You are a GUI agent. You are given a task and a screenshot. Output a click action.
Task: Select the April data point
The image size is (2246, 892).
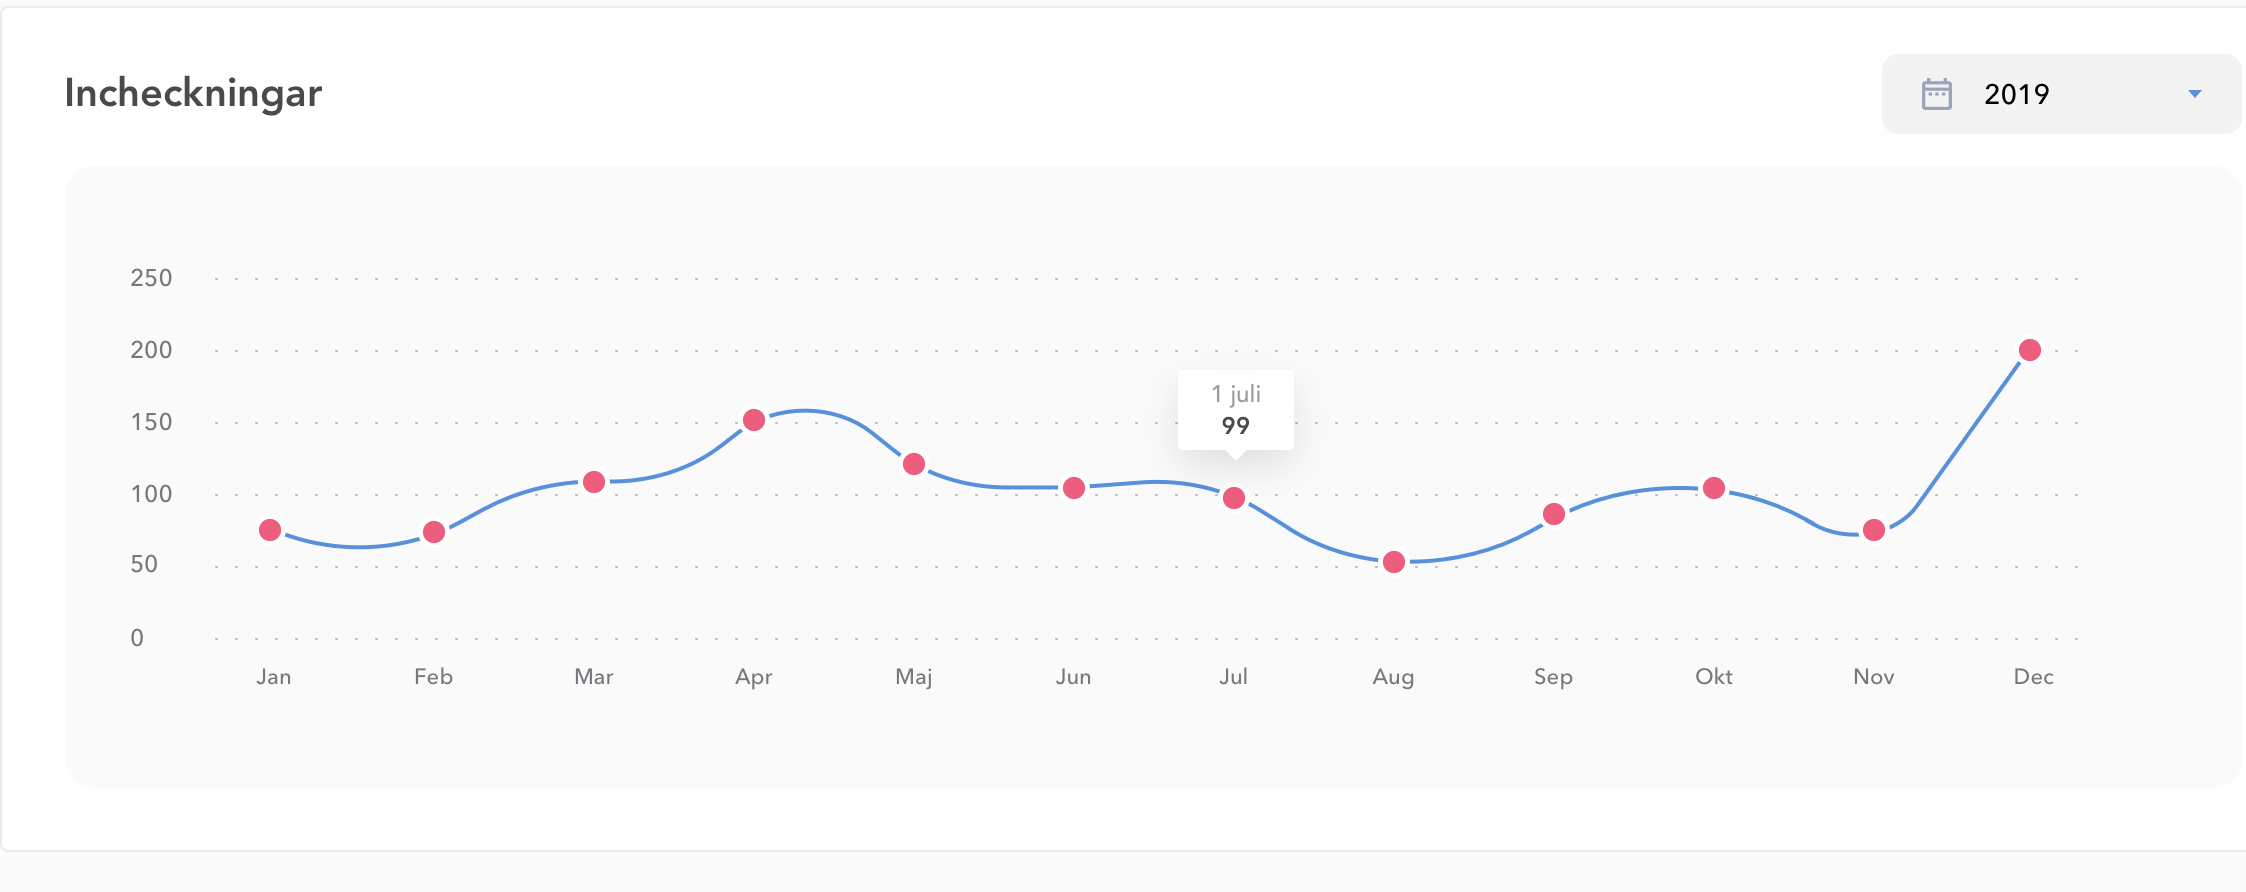[x=754, y=420]
